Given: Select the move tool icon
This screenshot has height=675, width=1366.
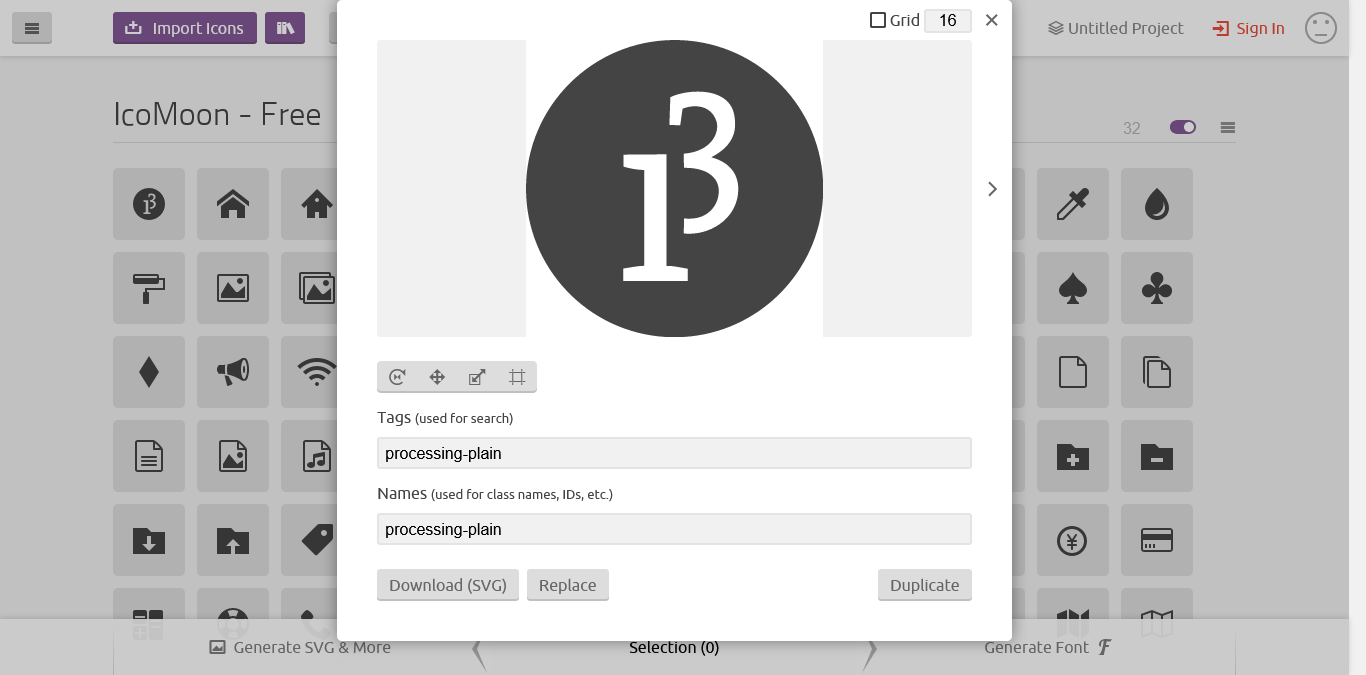Looking at the screenshot, I should (437, 377).
